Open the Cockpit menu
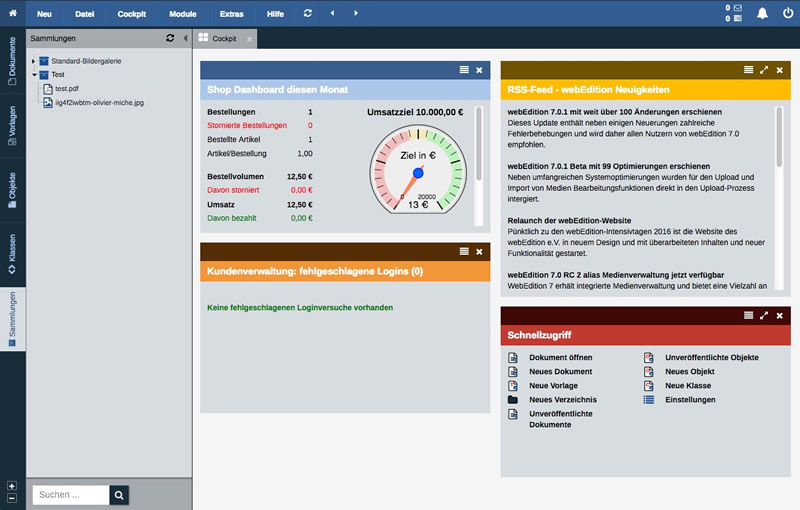The height and width of the screenshot is (510, 800). coord(132,14)
